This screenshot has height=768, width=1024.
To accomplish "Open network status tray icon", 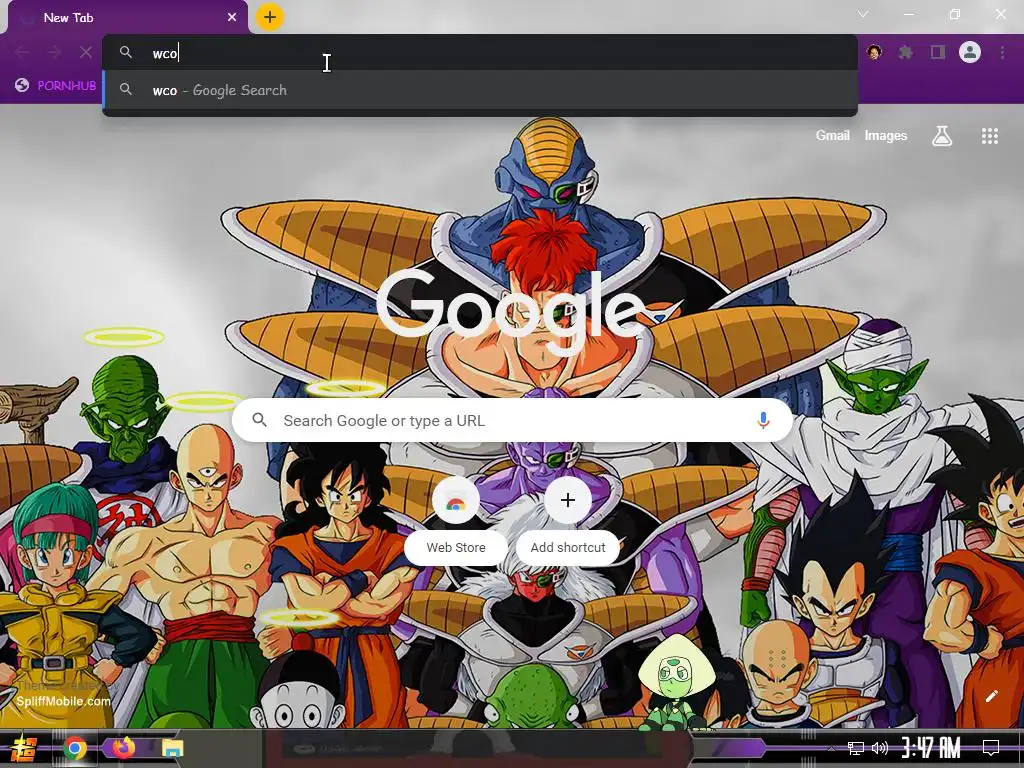I will pyautogui.click(x=856, y=748).
